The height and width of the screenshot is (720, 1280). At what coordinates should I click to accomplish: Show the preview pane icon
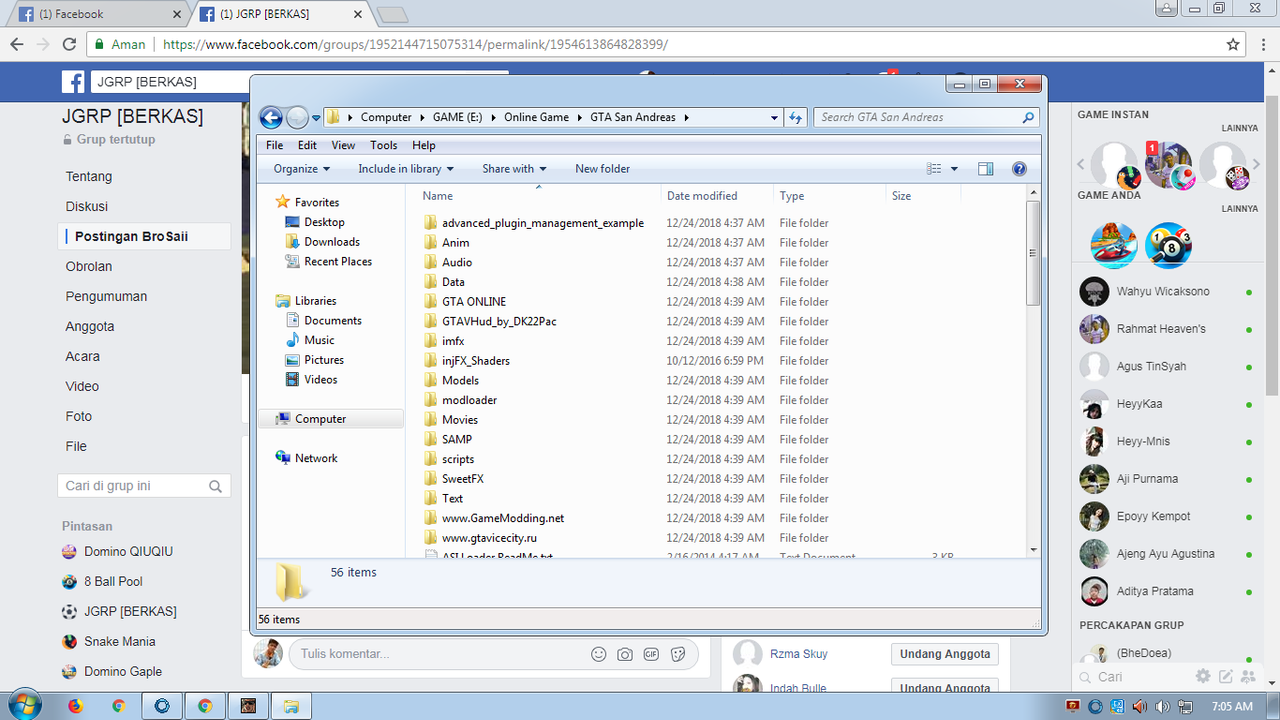(x=986, y=169)
